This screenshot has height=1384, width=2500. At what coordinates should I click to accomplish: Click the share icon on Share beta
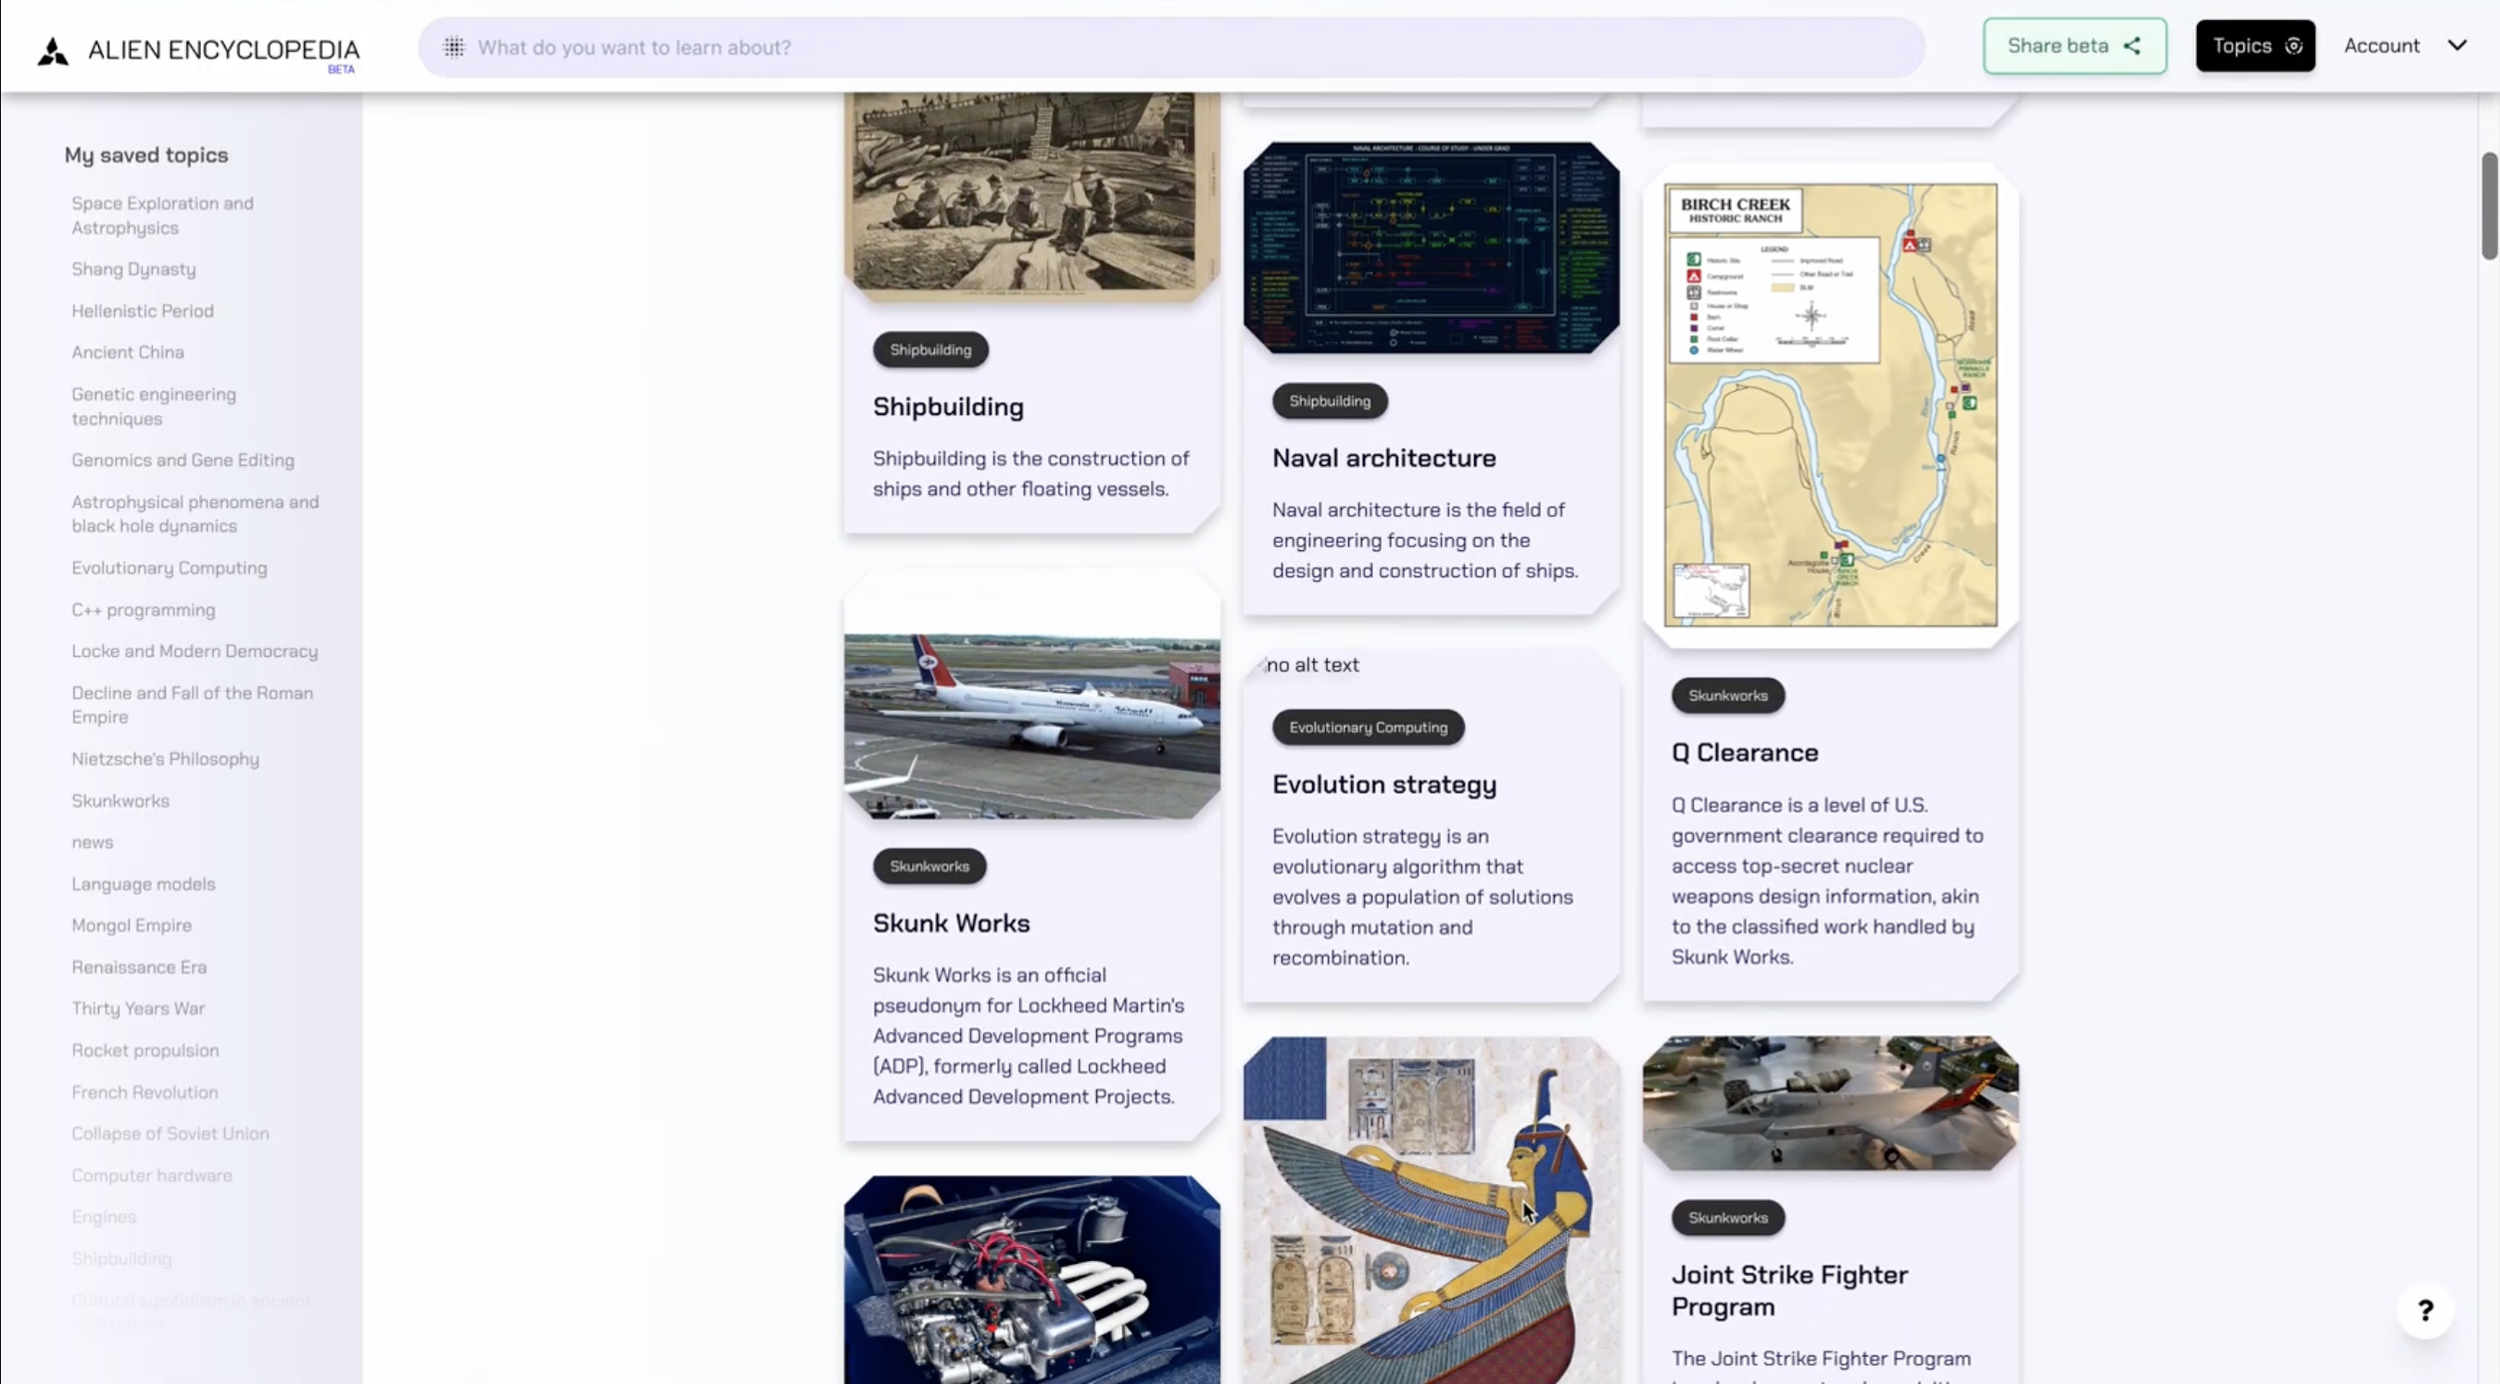2132,46
